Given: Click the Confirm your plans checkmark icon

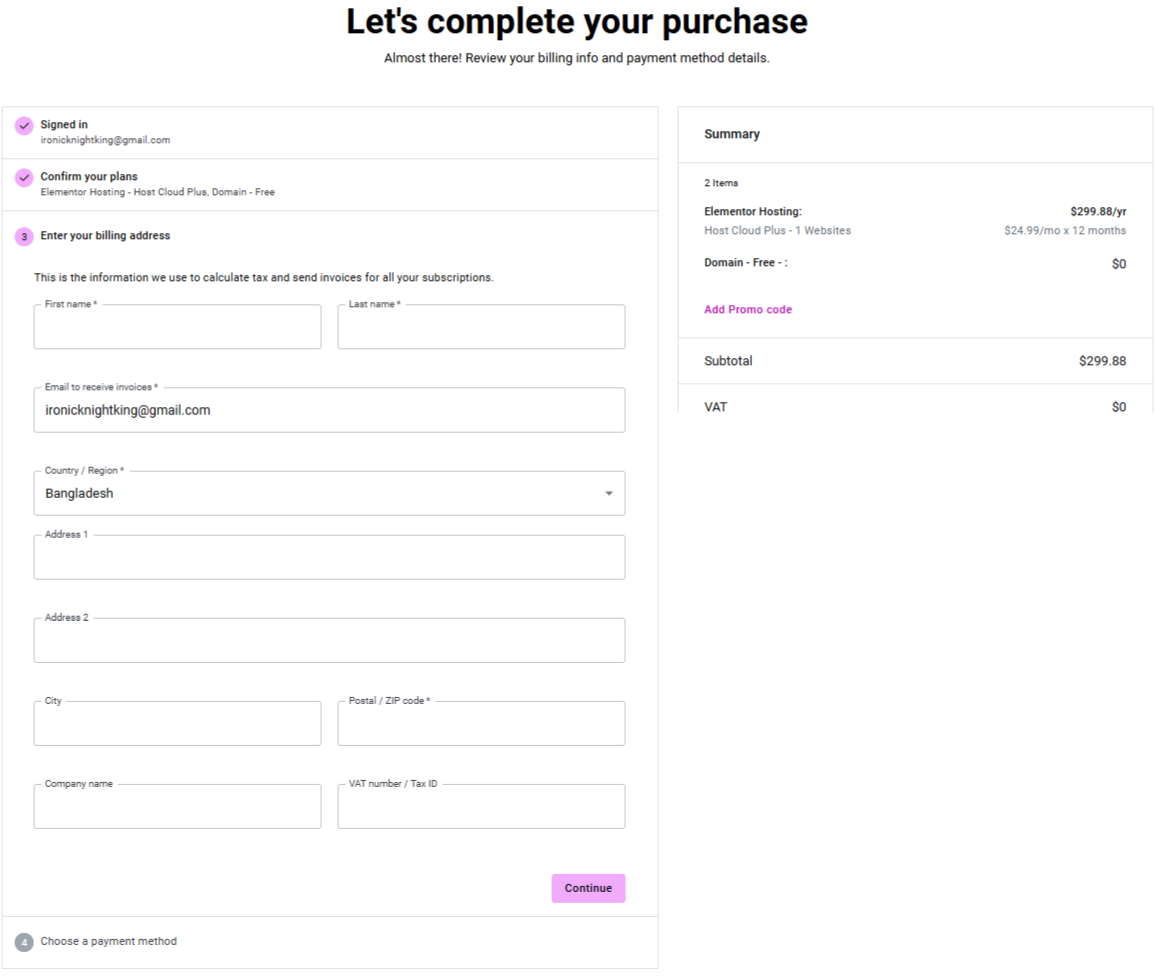Looking at the screenshot, I should 24,178.
